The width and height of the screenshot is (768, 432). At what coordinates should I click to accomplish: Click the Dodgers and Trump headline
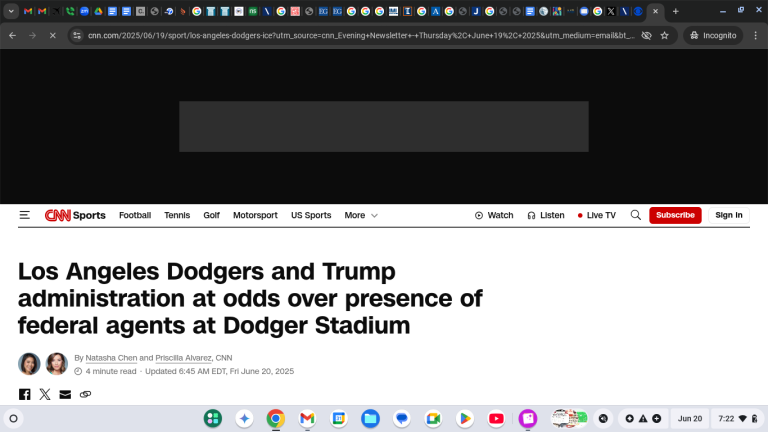(250, 298)
